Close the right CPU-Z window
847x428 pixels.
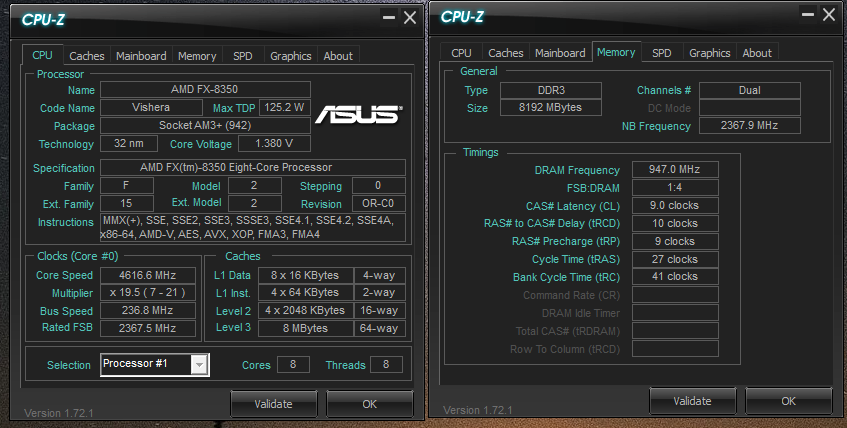pos(829,15)
